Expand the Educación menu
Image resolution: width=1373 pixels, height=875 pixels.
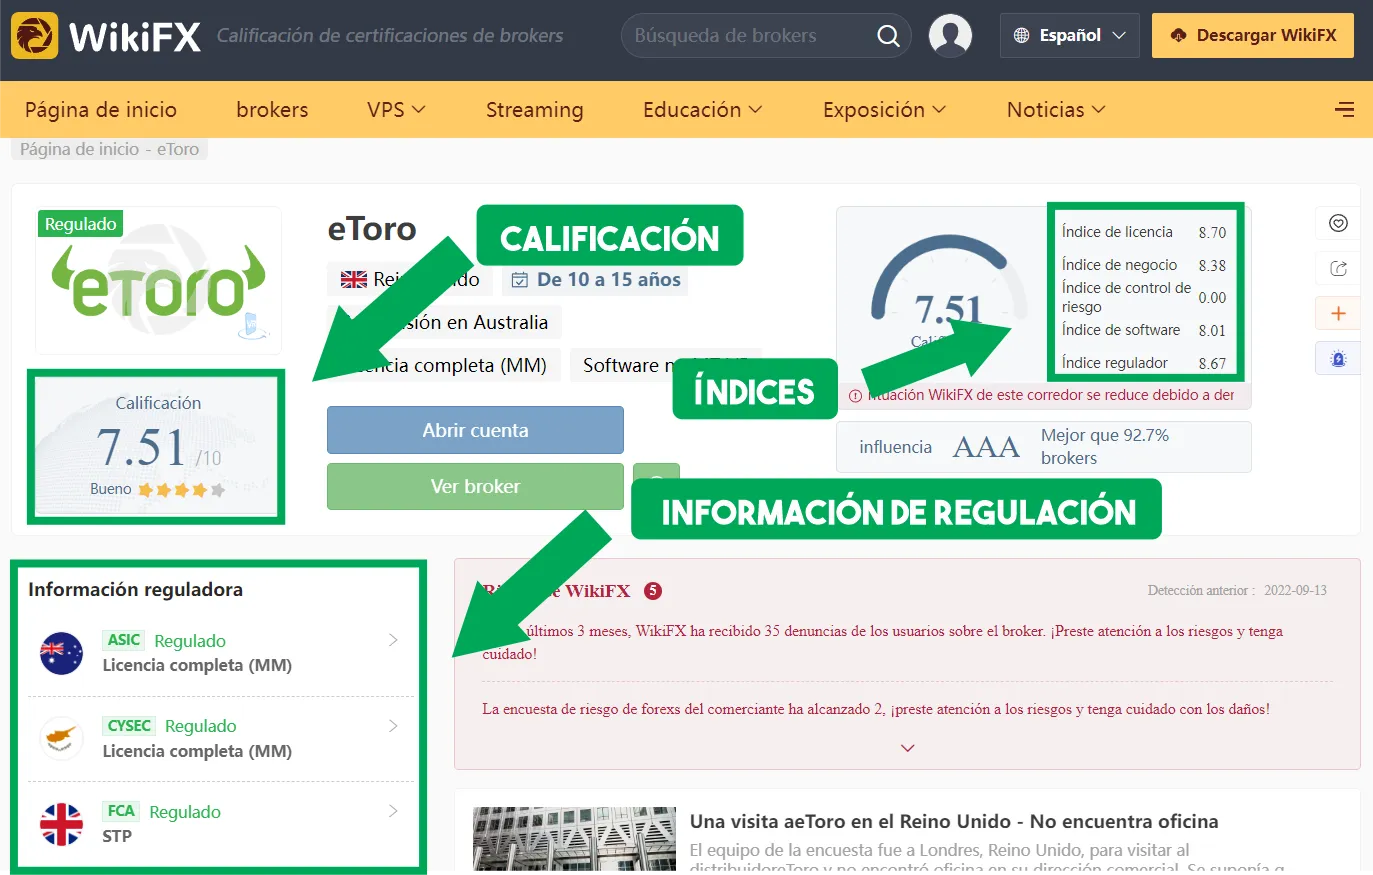702,110
